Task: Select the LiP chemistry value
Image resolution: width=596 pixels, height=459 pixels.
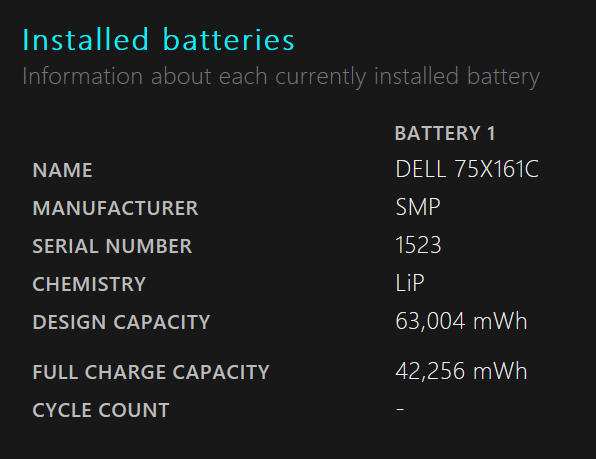Action: 410,283
